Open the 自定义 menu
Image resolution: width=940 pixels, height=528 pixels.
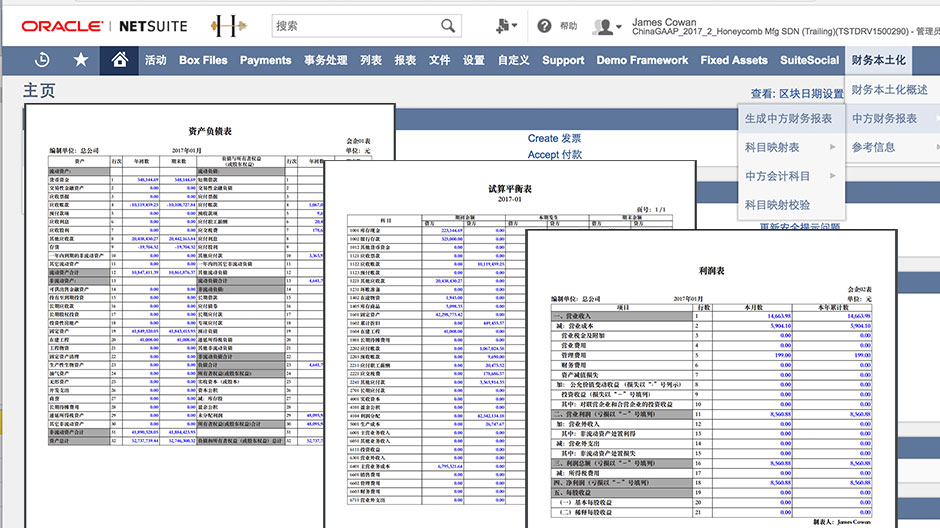click(514, 60)
